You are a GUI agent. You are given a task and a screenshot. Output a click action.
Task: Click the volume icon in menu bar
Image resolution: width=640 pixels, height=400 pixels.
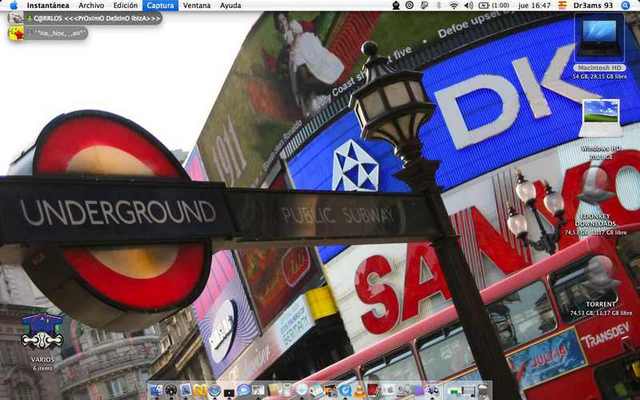click(468, 5)
